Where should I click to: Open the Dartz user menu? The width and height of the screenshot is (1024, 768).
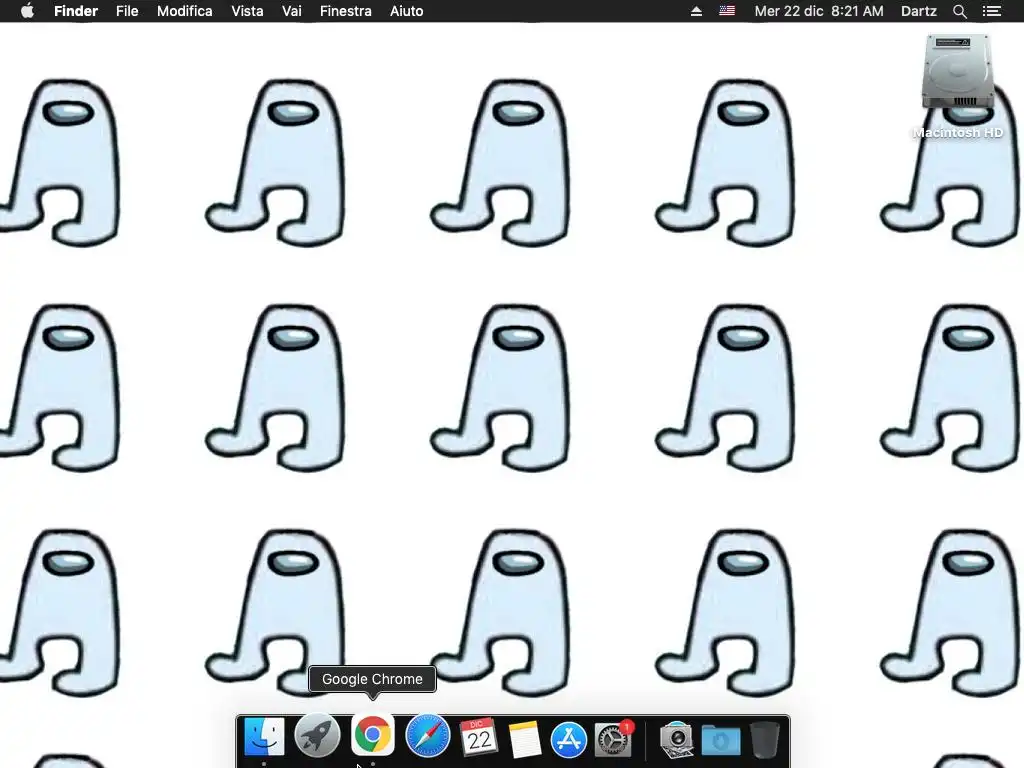919,11
